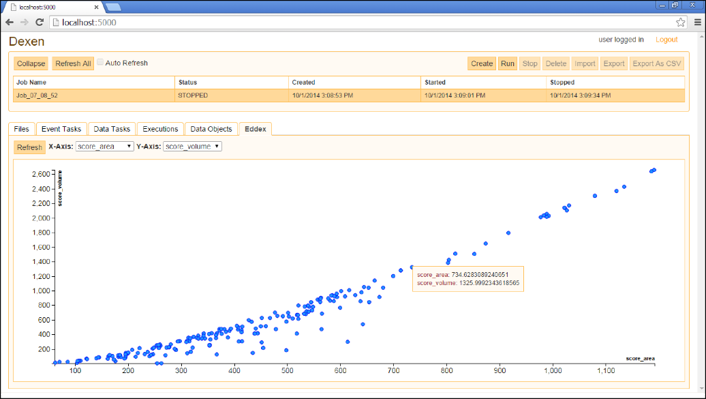This screenshot has height=399, width=706.
Task: Open a new browser tab
Action: [x=113, y=7]
